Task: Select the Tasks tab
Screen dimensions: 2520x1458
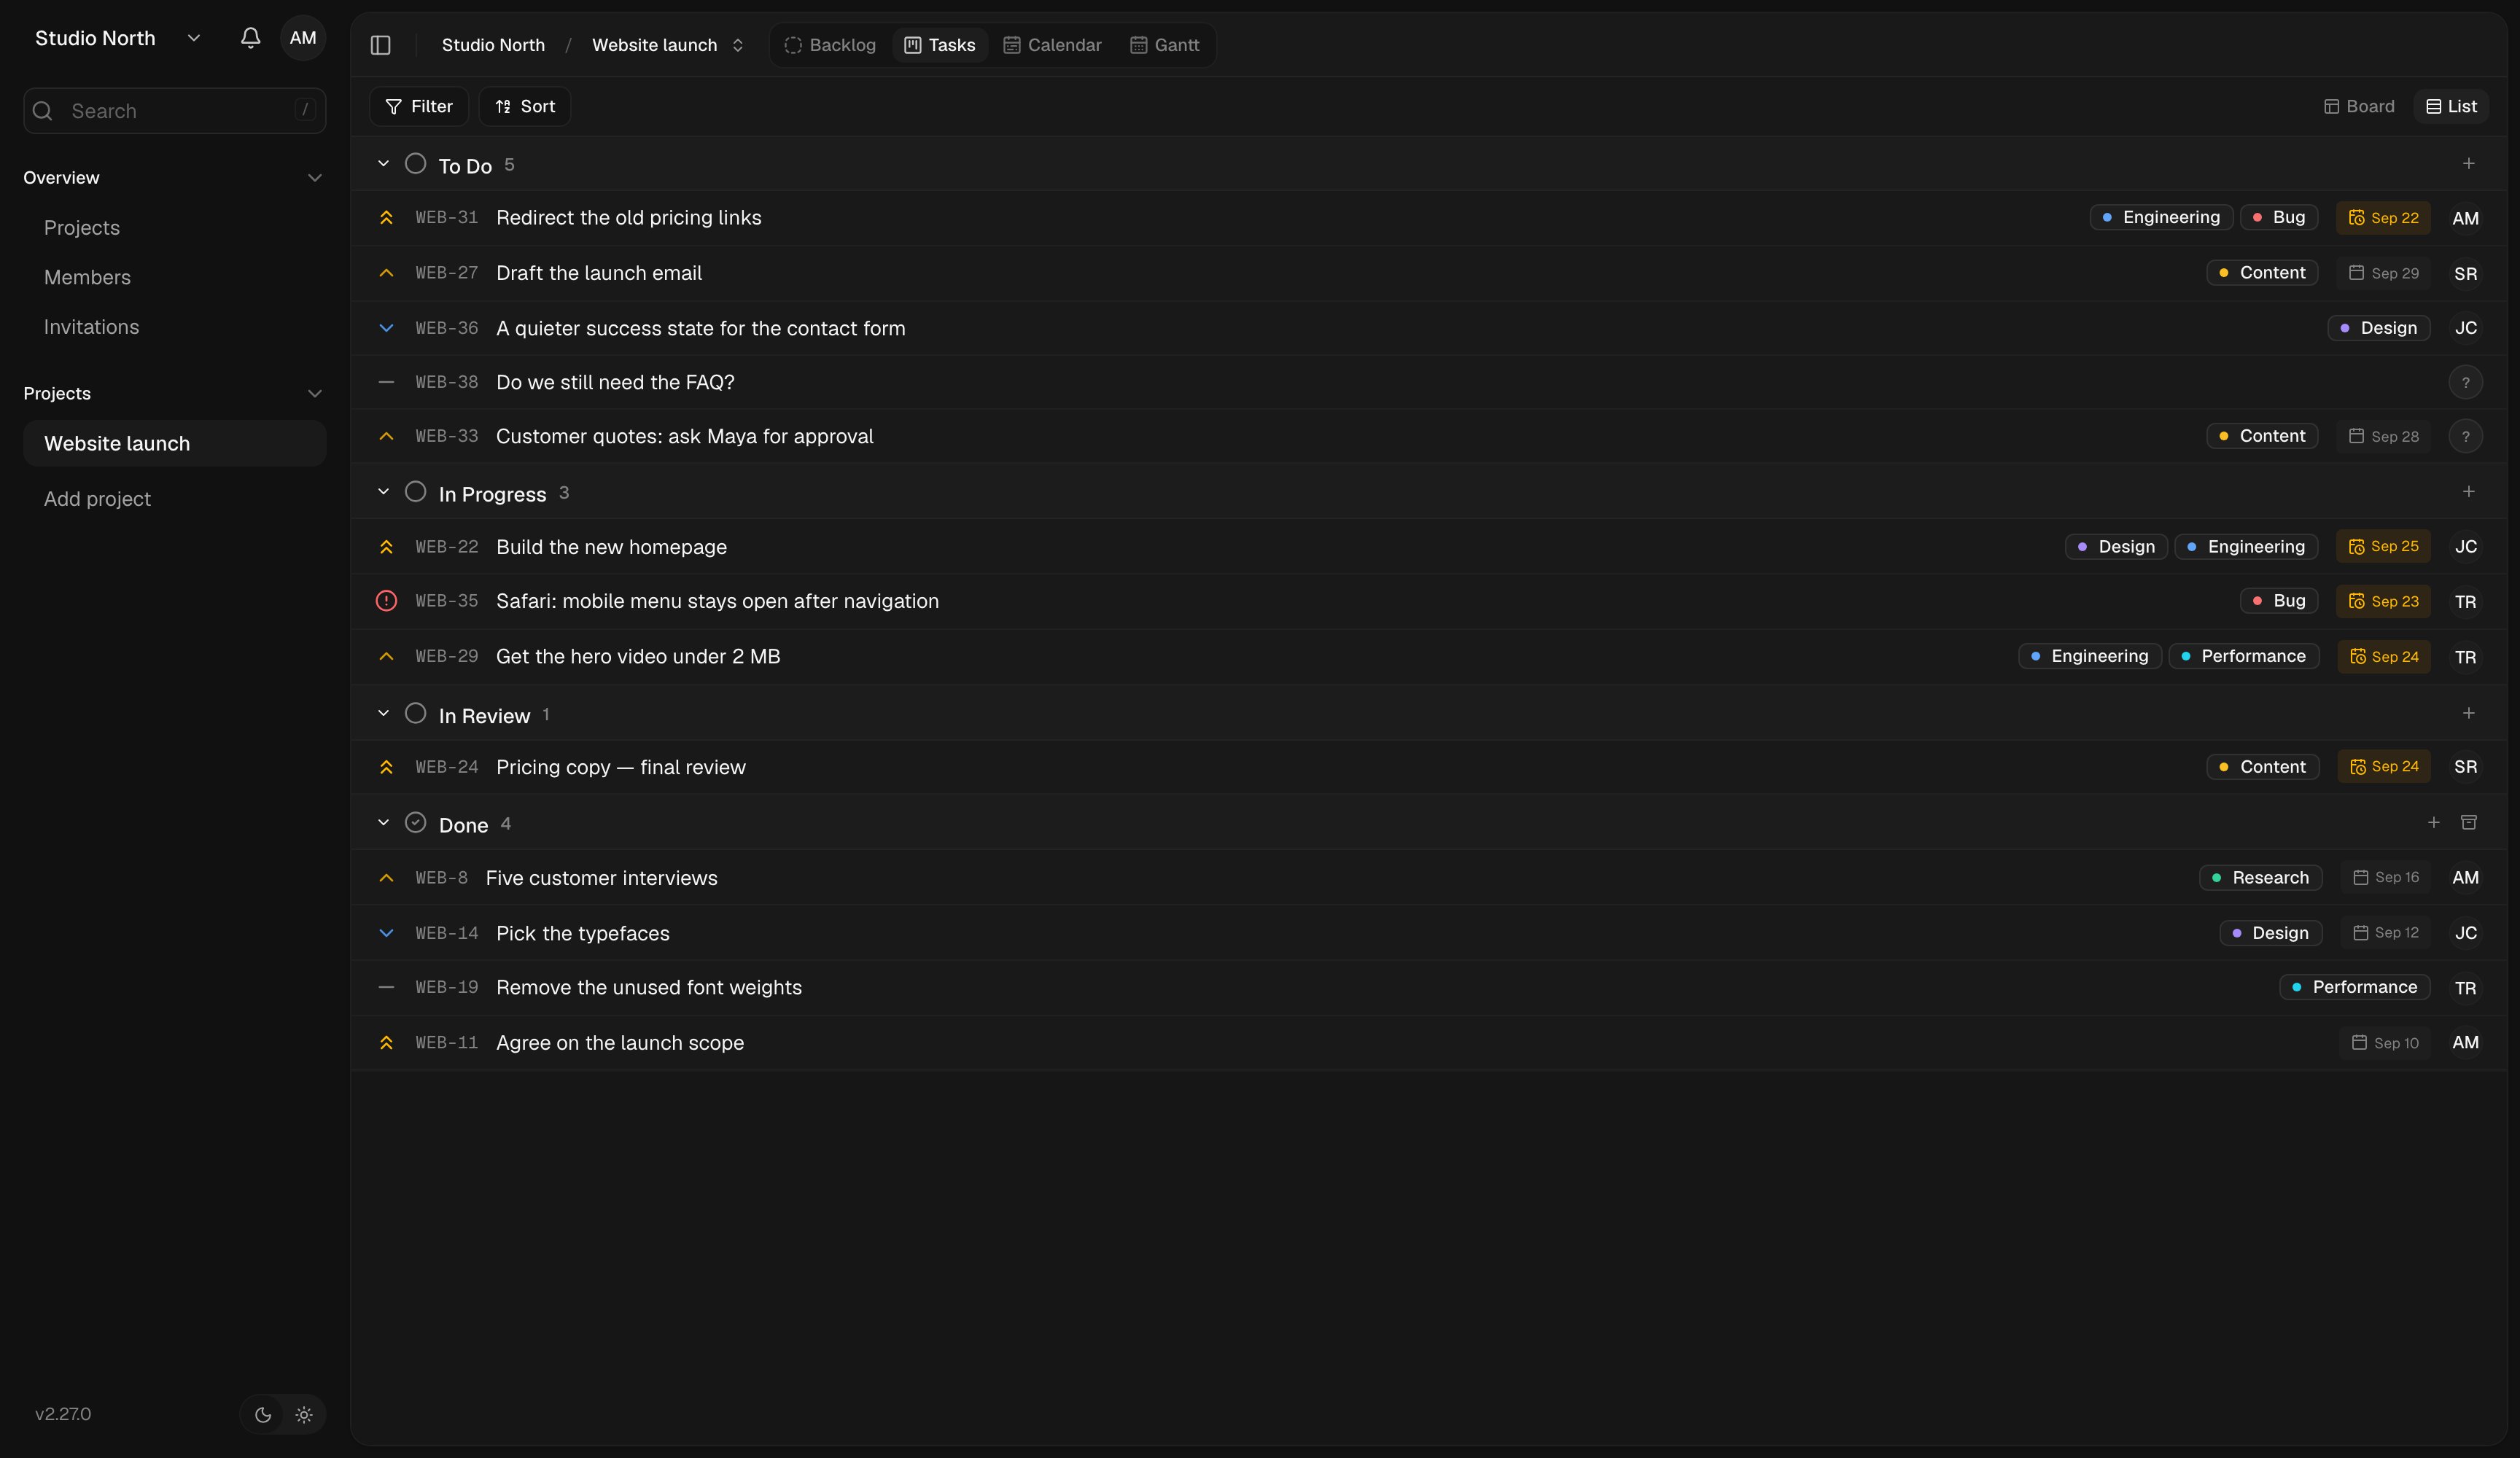Action: coord(939,45)
